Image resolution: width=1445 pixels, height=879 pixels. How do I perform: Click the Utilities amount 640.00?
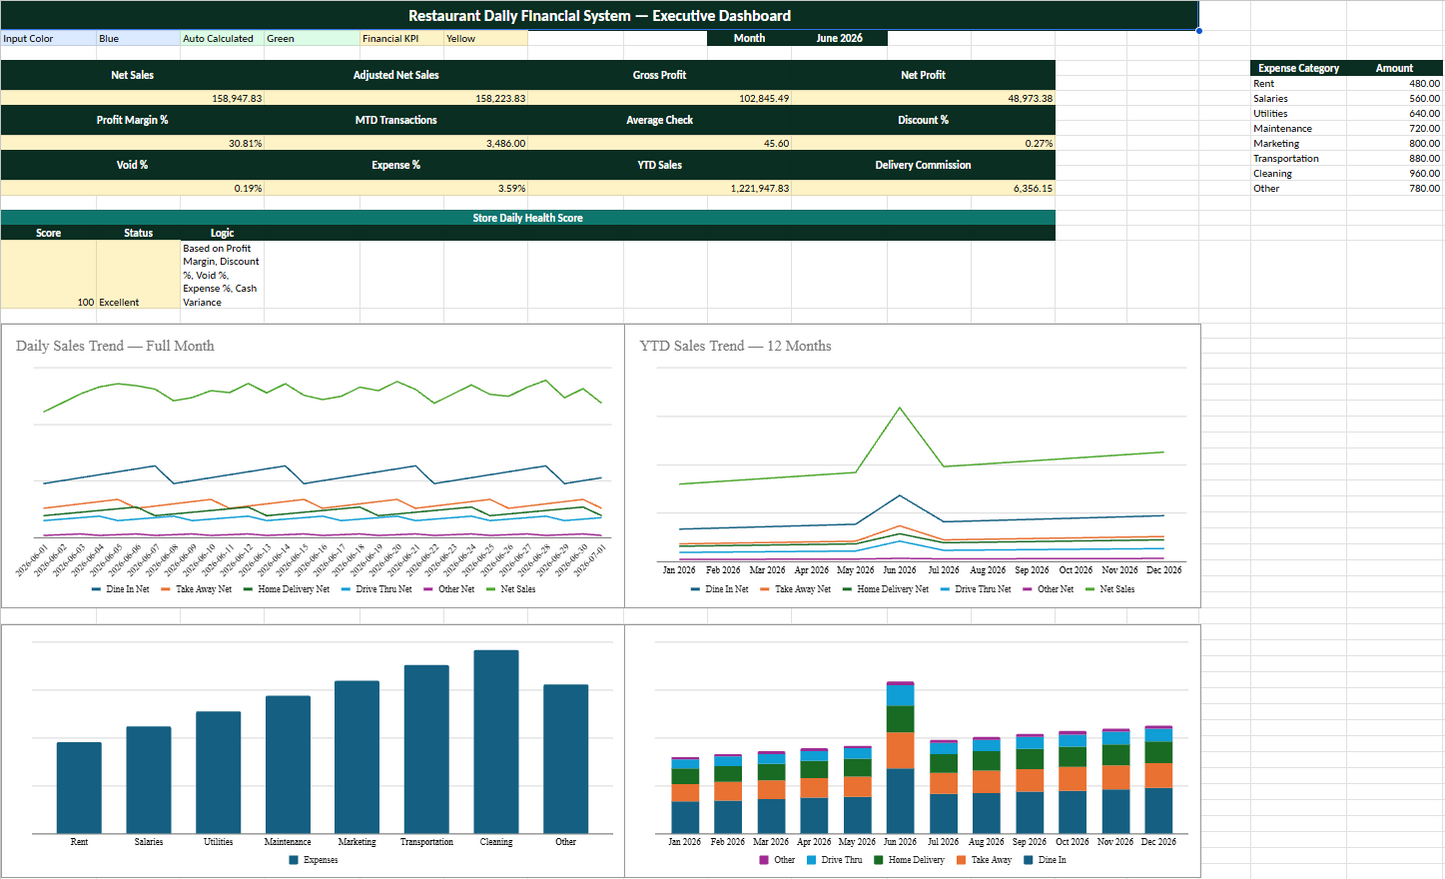[1394, 113]
